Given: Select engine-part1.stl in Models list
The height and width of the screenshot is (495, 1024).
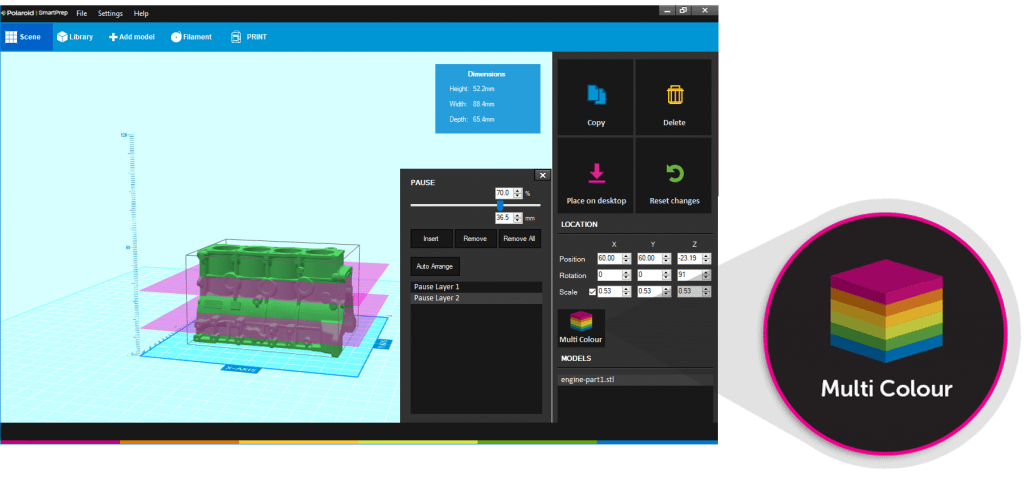Looking at the screenshot, I should (635, 379).
